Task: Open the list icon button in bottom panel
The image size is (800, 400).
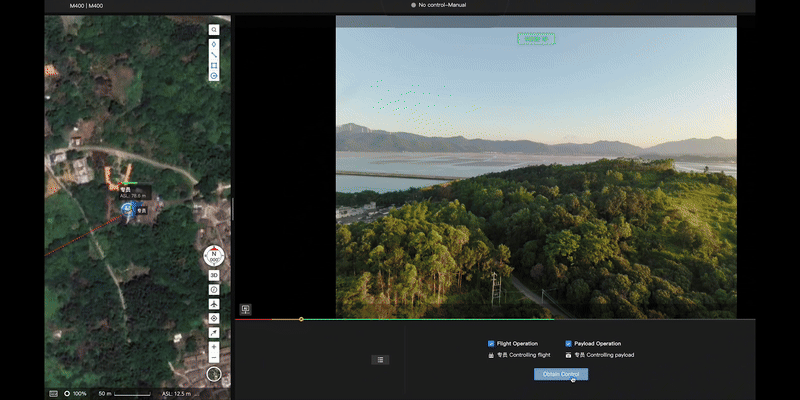Action: (380, 360)
